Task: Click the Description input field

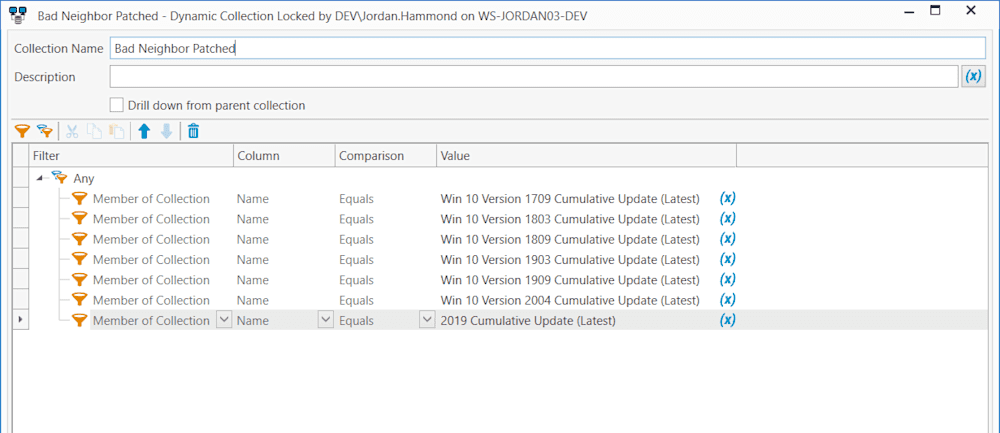Action: pyautogui.click(x=534, y=77)
